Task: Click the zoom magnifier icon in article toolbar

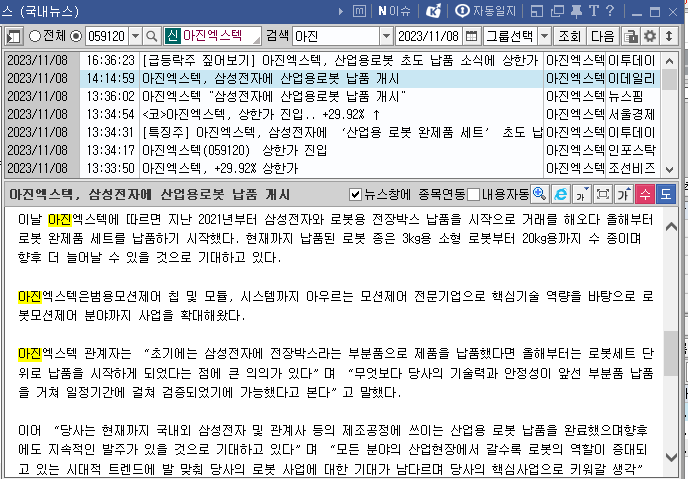Action: pos(539,194)
